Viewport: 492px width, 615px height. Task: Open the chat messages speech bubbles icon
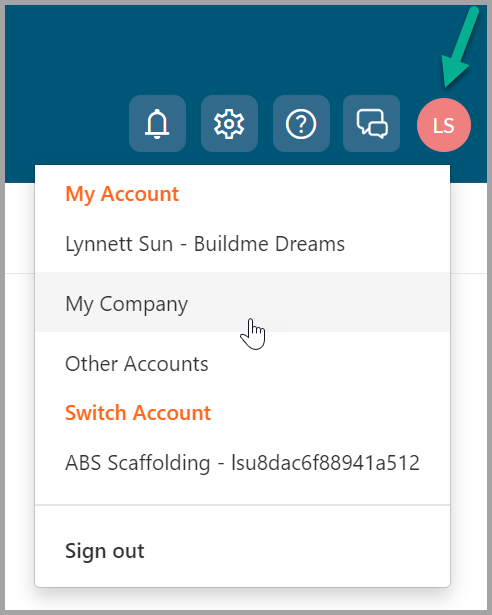(372, 124)
